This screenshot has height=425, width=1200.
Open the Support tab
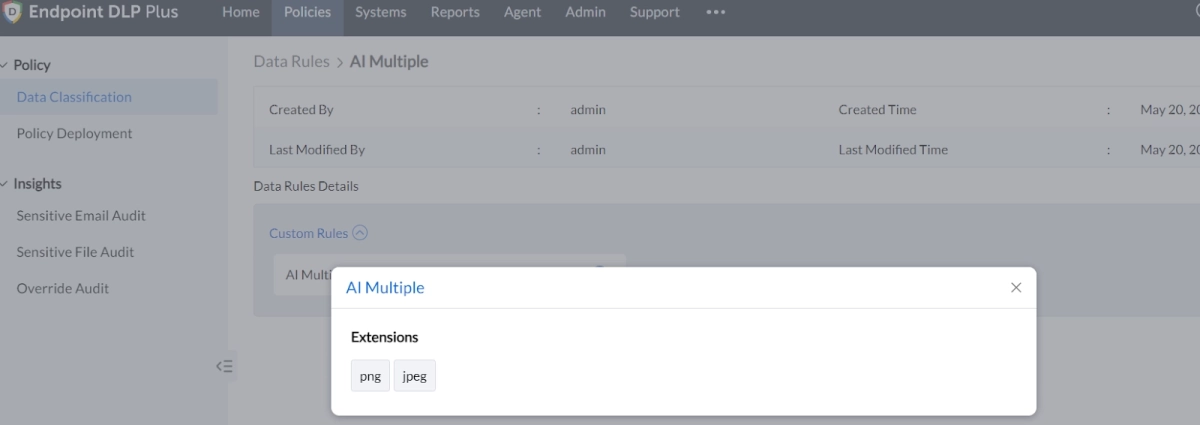tap(654, 13)
